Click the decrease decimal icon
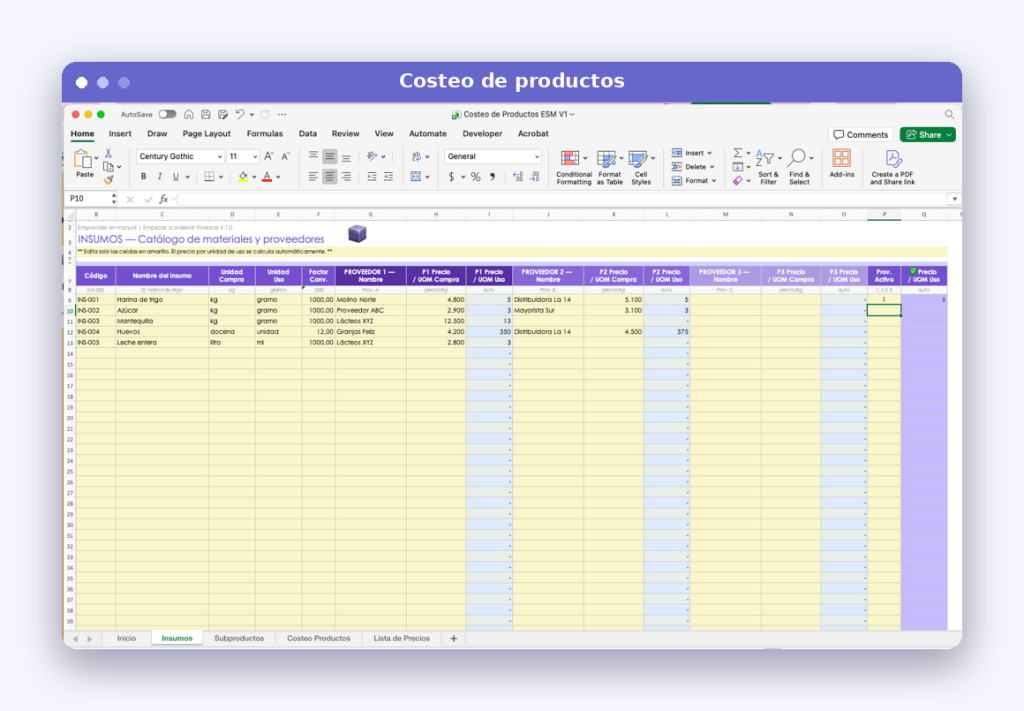This screenshot has width=1024, height=711. 535,177
